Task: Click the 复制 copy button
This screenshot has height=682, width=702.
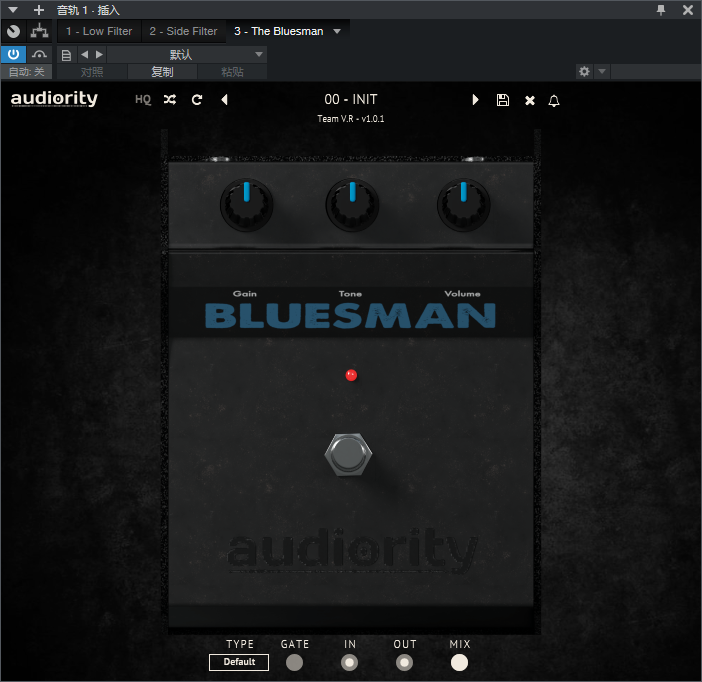Action: [x=162, y=72]
